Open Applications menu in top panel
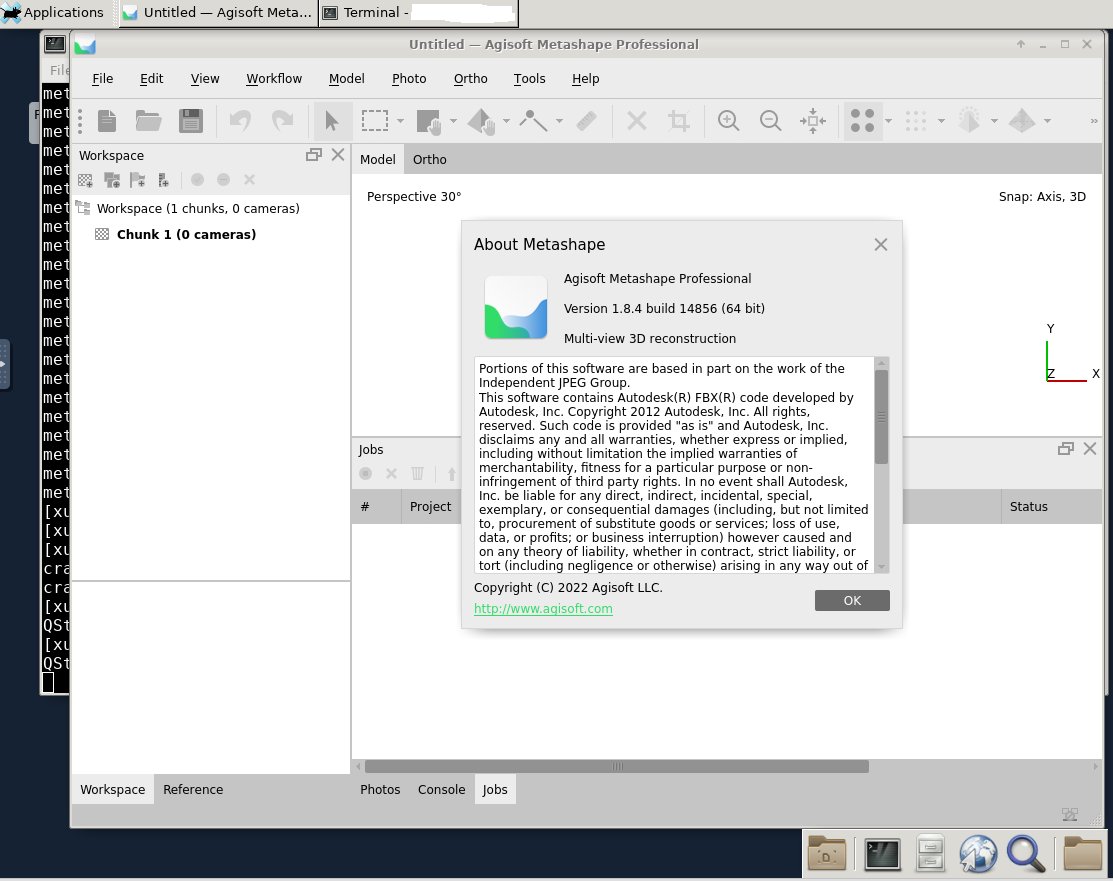Viewport: 1113px width, 881px height. (53, 13)
